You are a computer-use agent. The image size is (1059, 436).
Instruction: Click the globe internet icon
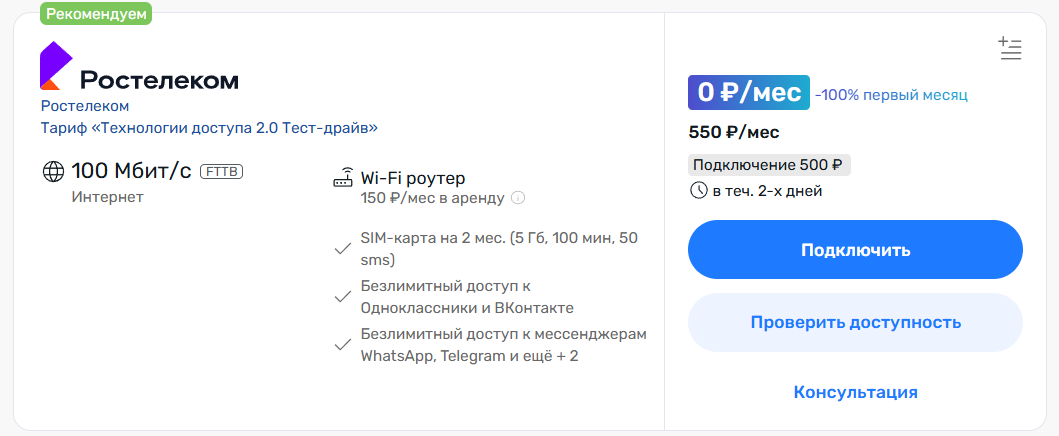point(53,171)
